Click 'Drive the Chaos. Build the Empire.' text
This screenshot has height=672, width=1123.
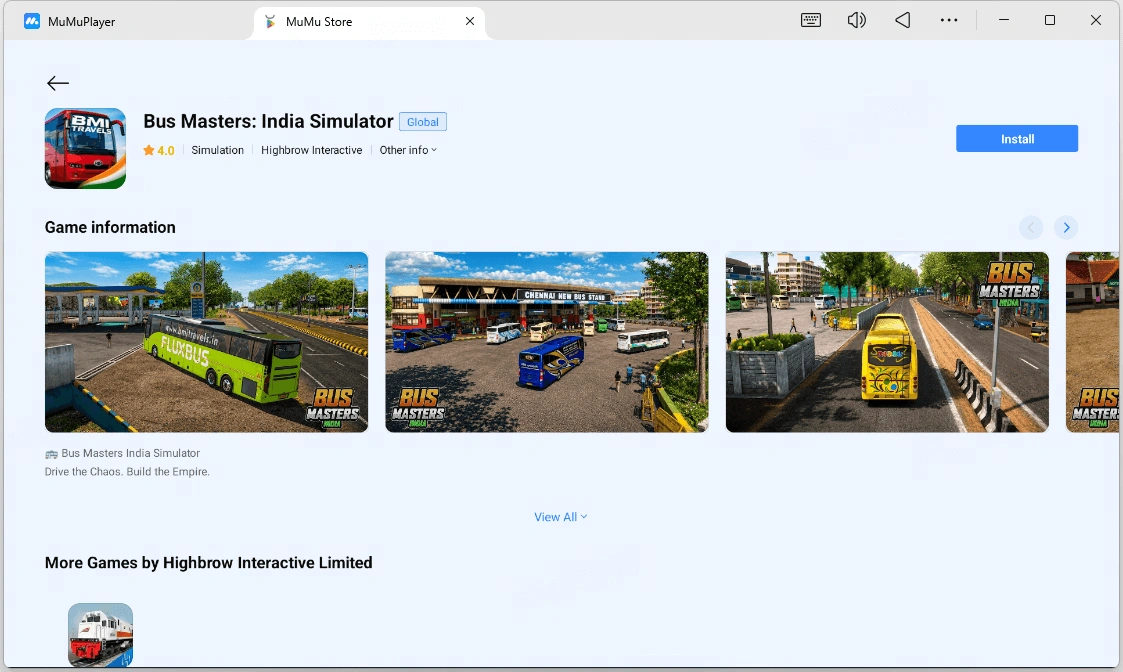click(127, 472)
